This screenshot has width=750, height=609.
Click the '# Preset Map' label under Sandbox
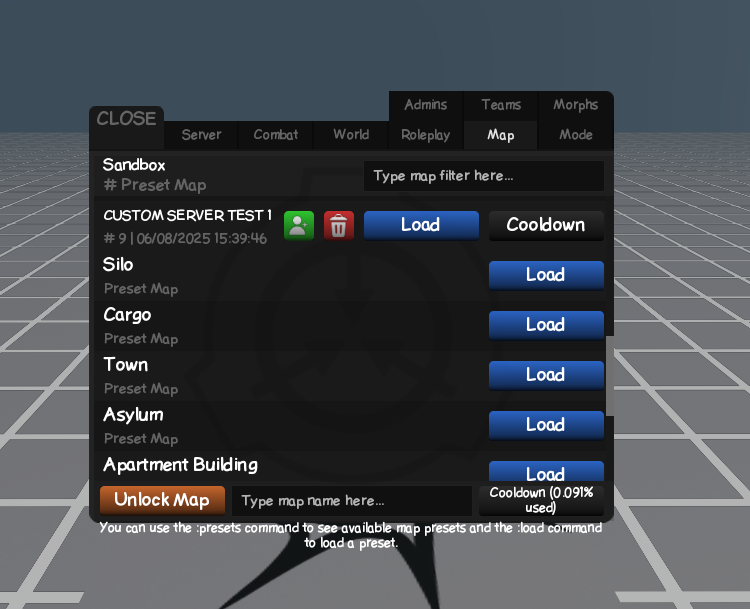coord(155,185)
